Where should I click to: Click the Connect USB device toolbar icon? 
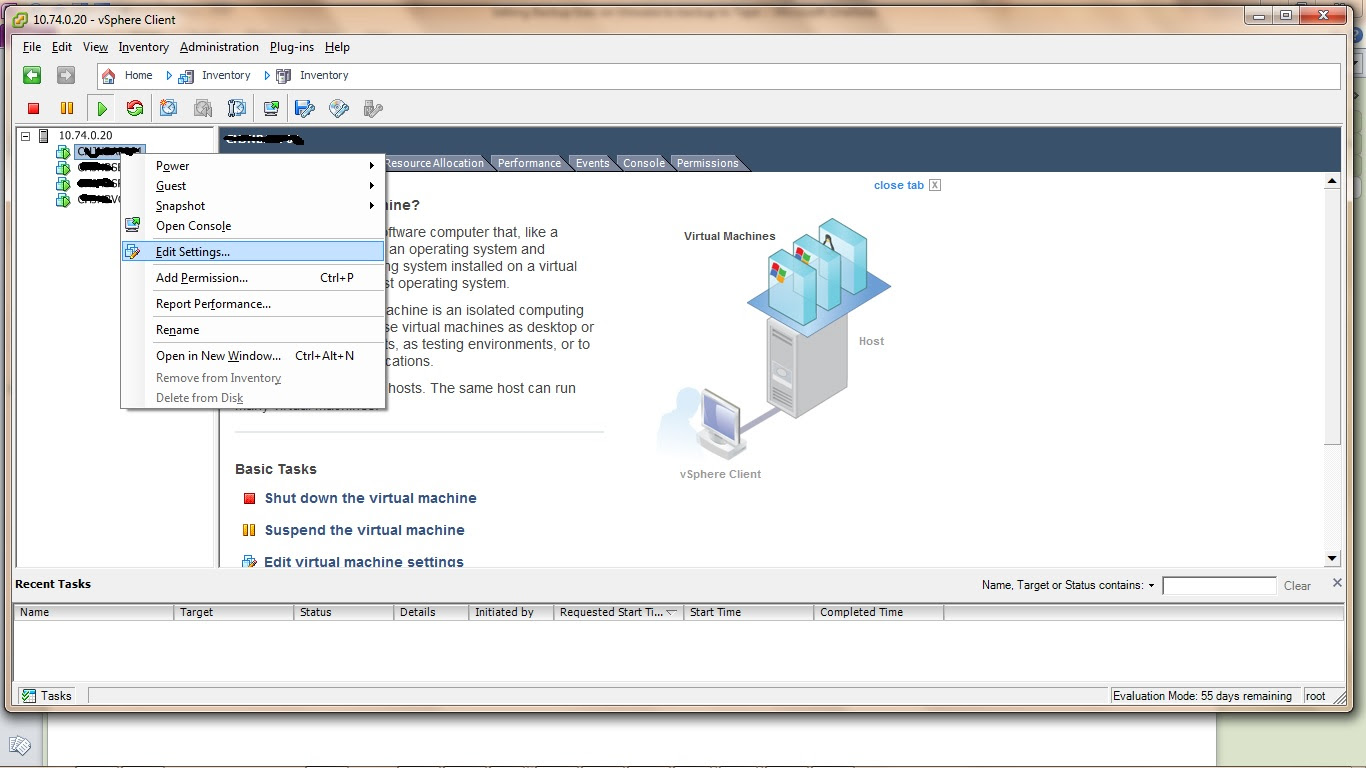click(374, 108)
